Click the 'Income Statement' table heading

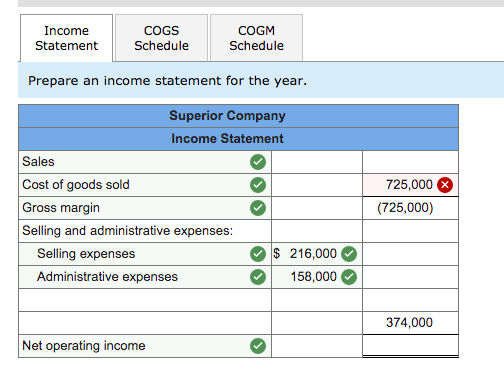click(x=227, y=139)
